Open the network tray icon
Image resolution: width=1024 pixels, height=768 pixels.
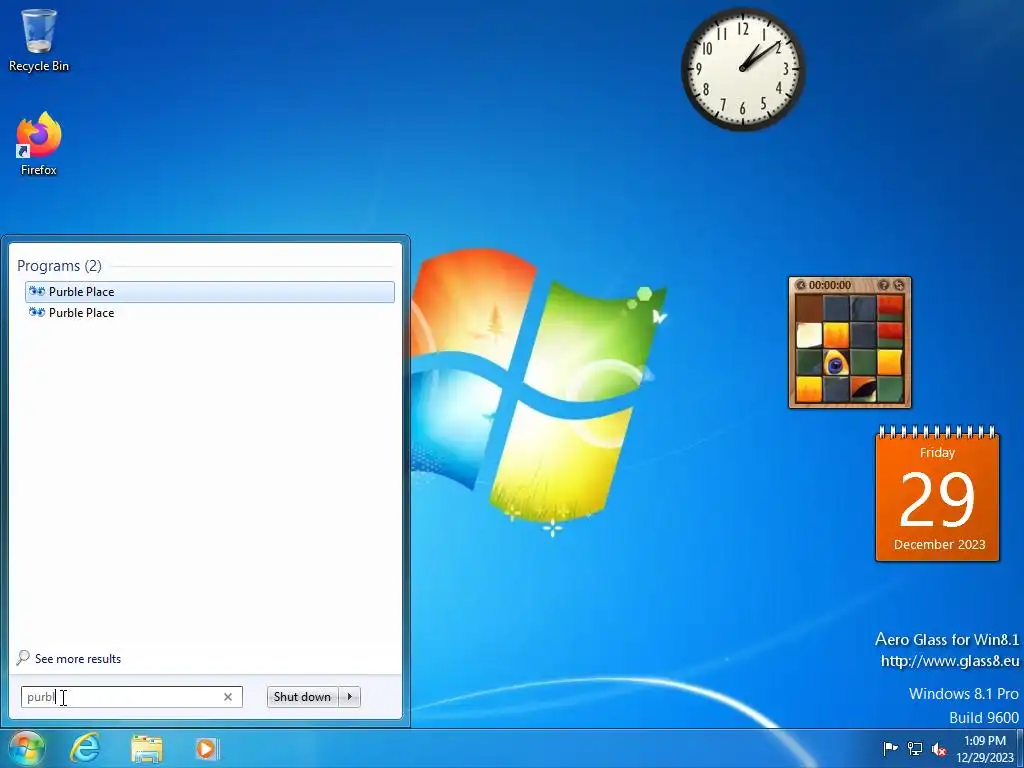pyautogui.click(x=915, y=748)
